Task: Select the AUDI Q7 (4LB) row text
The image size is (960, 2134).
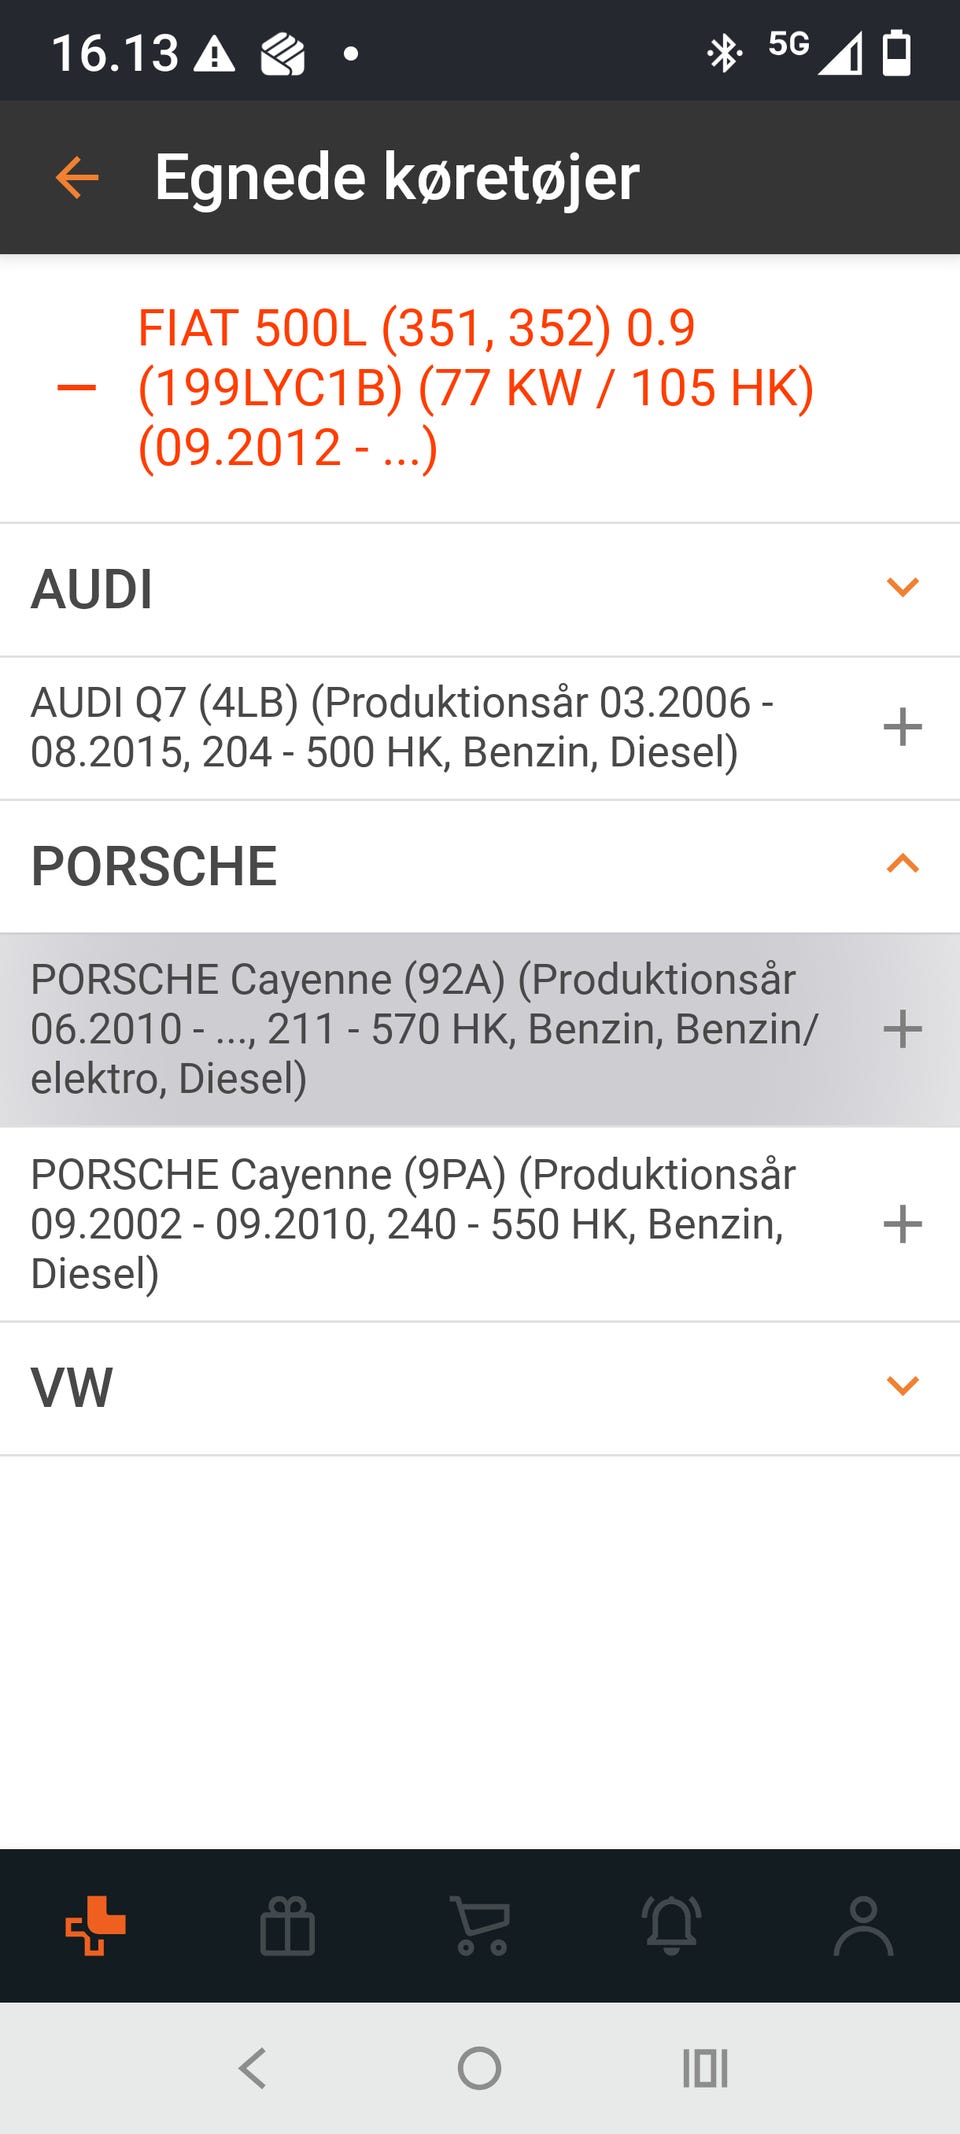Action: 400,727
